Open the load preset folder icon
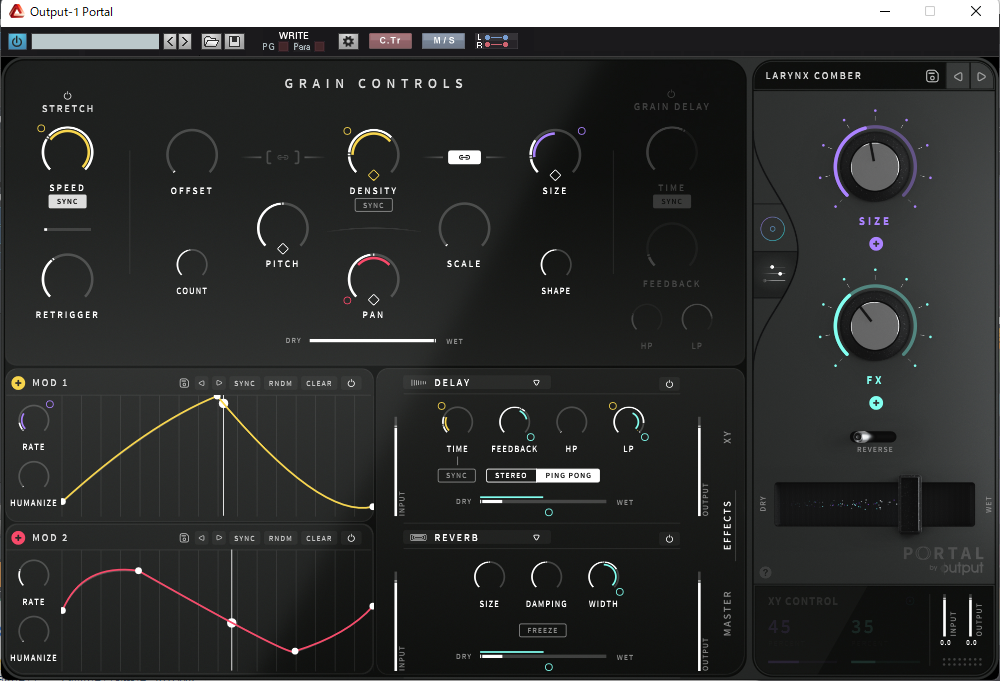 pyautogui.click(x=211, y=41)
